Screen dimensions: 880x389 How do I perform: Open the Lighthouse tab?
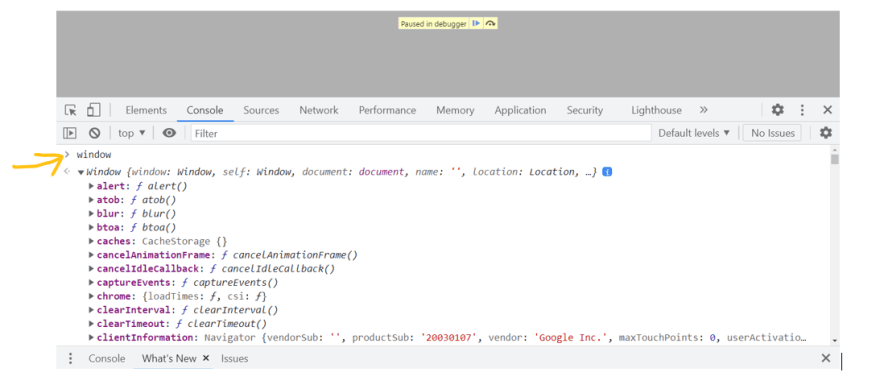pos(656,110)
